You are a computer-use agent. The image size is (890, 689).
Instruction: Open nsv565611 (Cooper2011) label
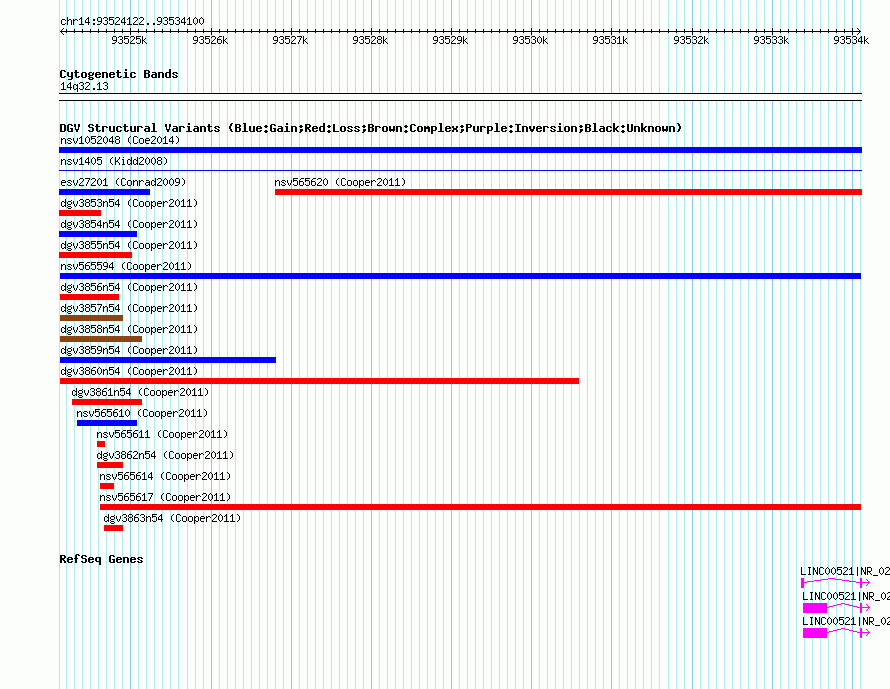coord(162,434)
